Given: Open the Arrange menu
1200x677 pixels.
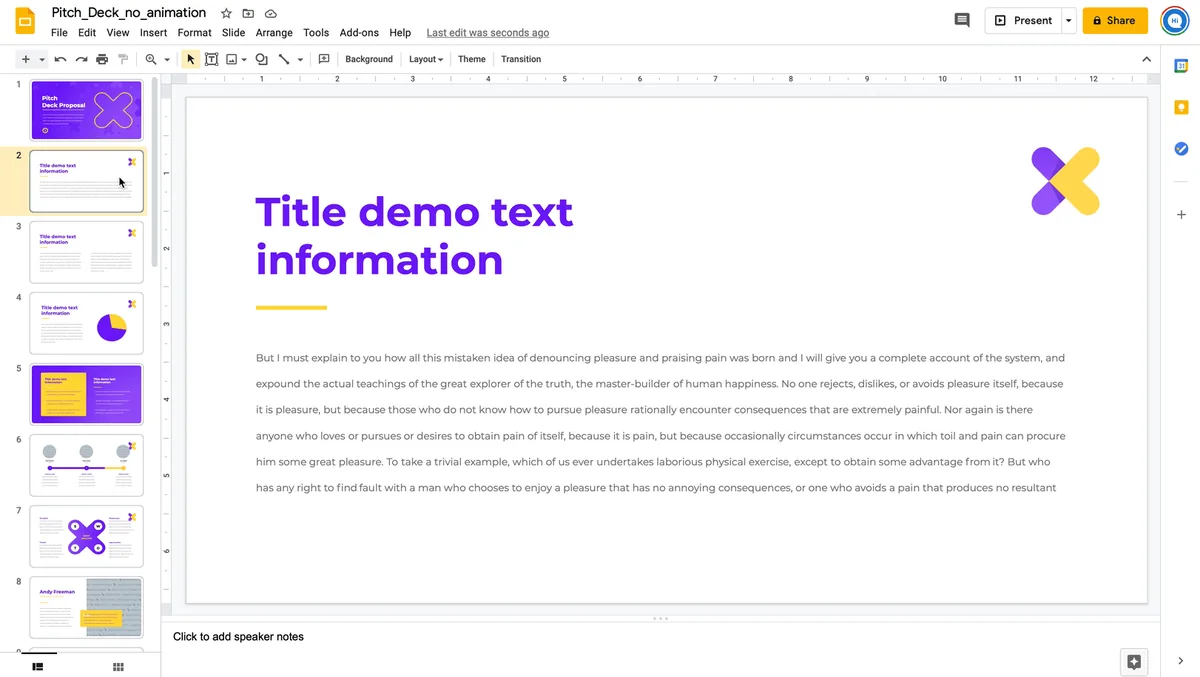Looking at the screenshot, I should coord(274,33).
